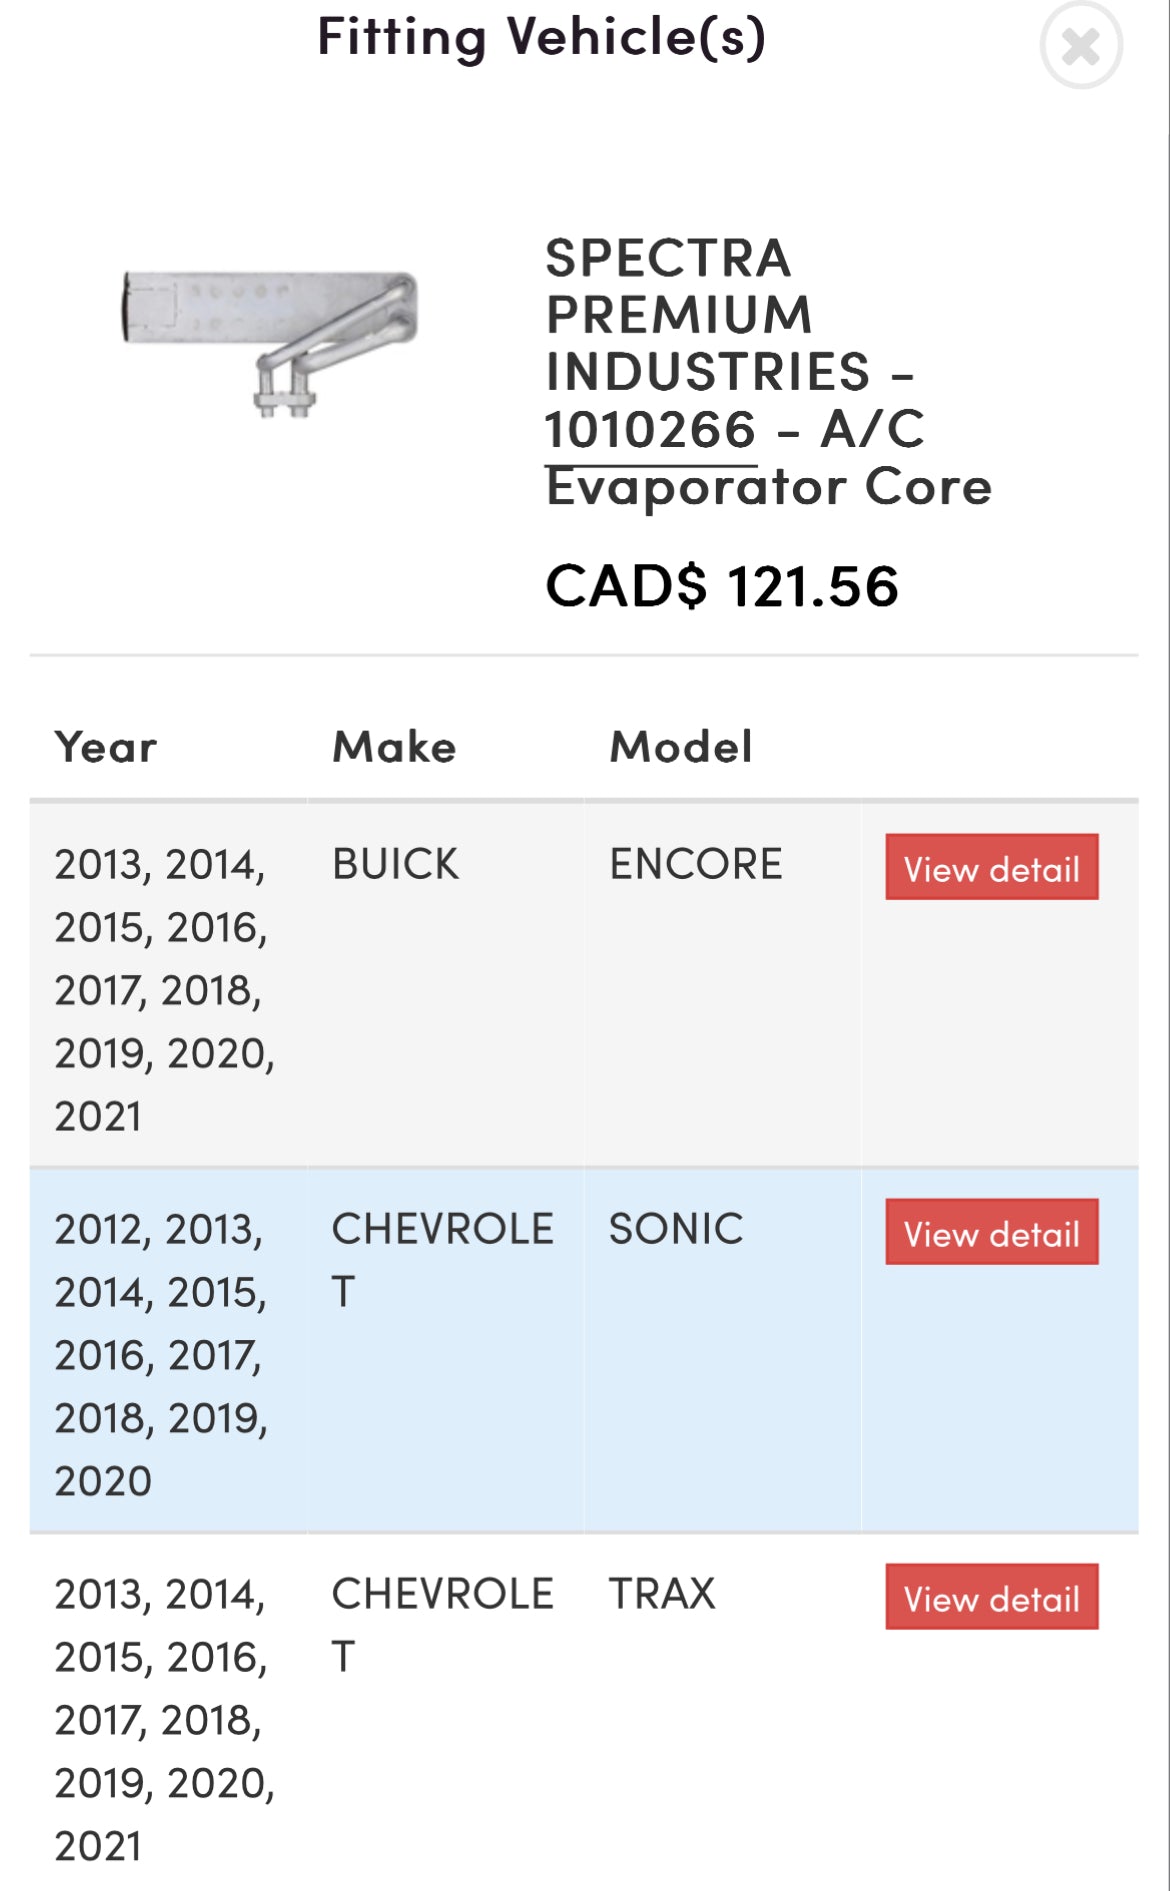The image size is (1170, 1891).
Task: Click the Make column header
Action: (x=394, y=747)
